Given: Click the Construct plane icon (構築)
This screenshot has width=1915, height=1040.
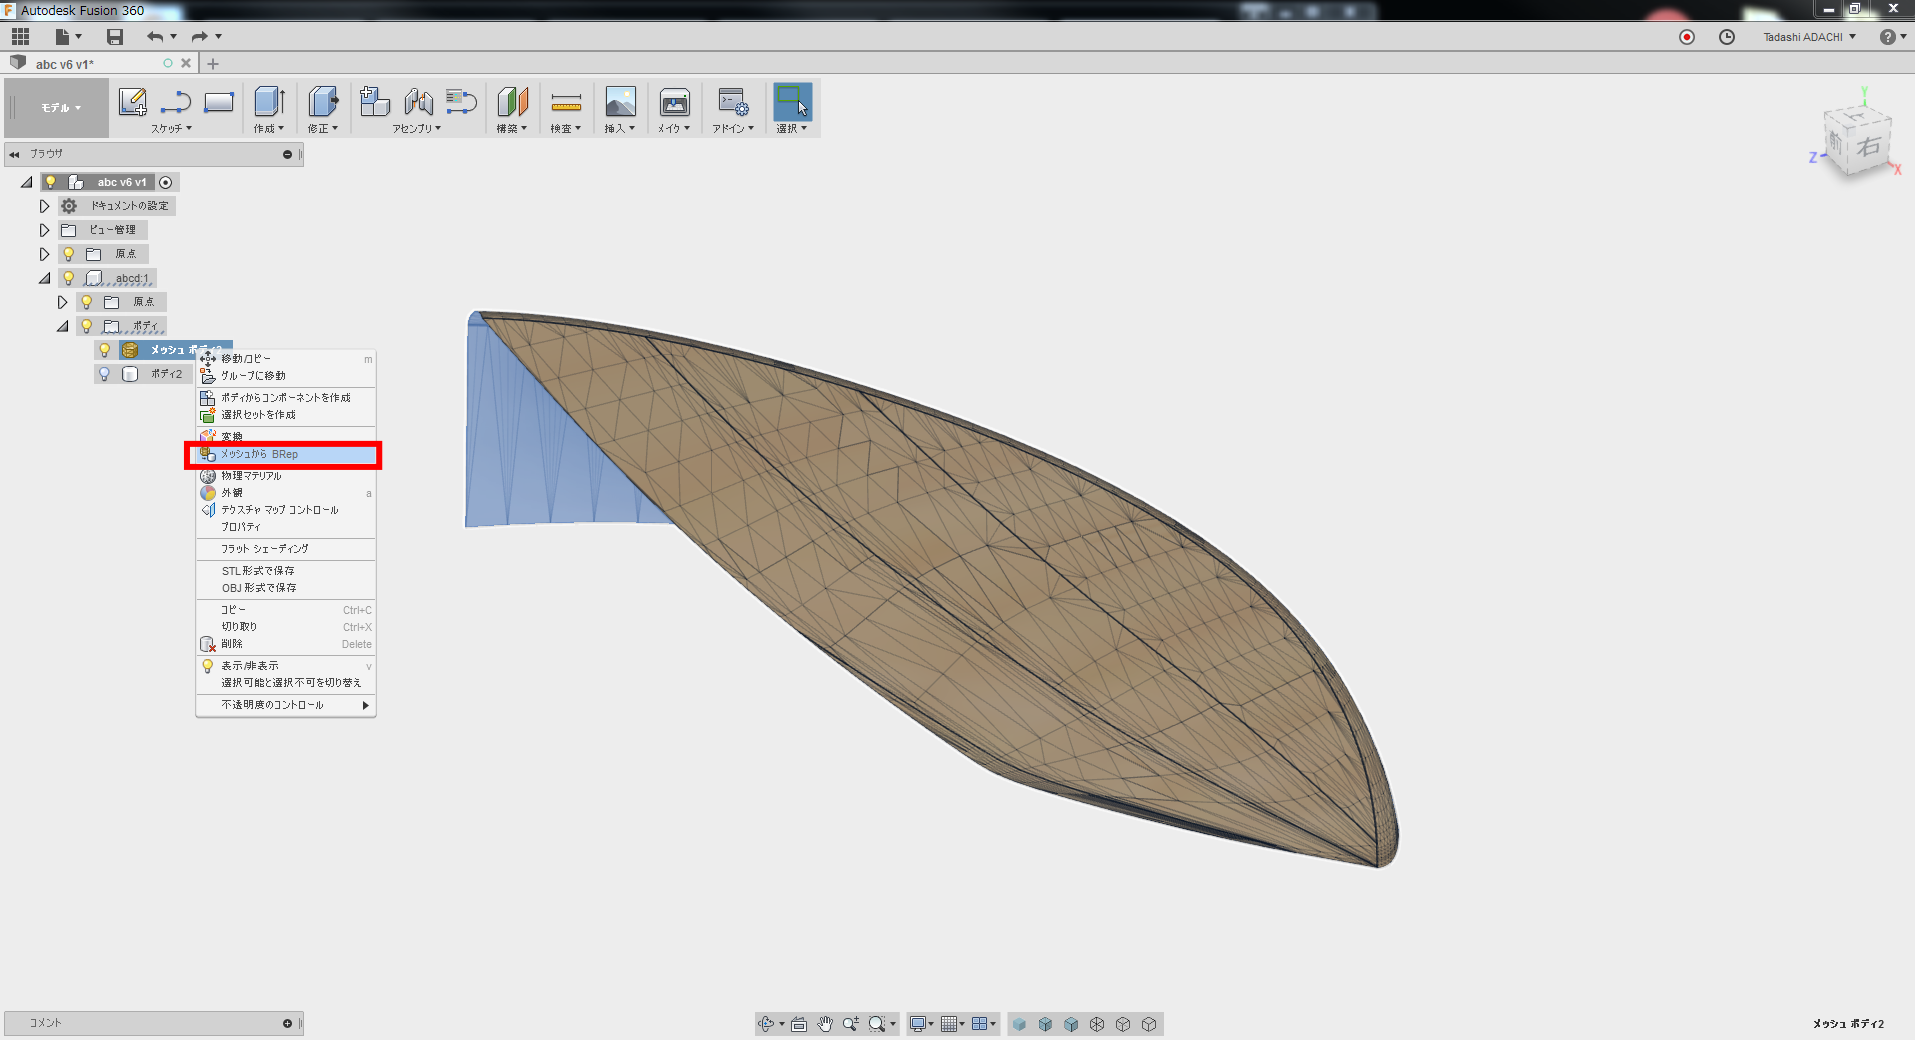Looking at the screenshot, I should [512, 102].
